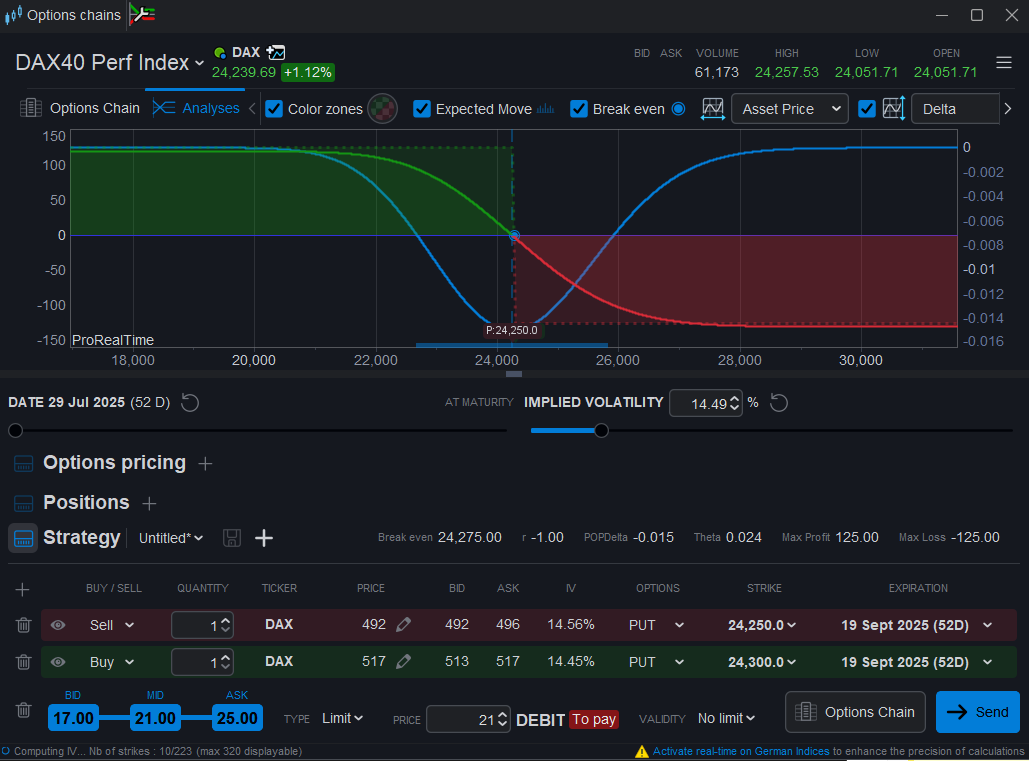Screen dimensions: 1029x761
Task: Edit the 492 price with pencil icon
Action: [404, 625]
